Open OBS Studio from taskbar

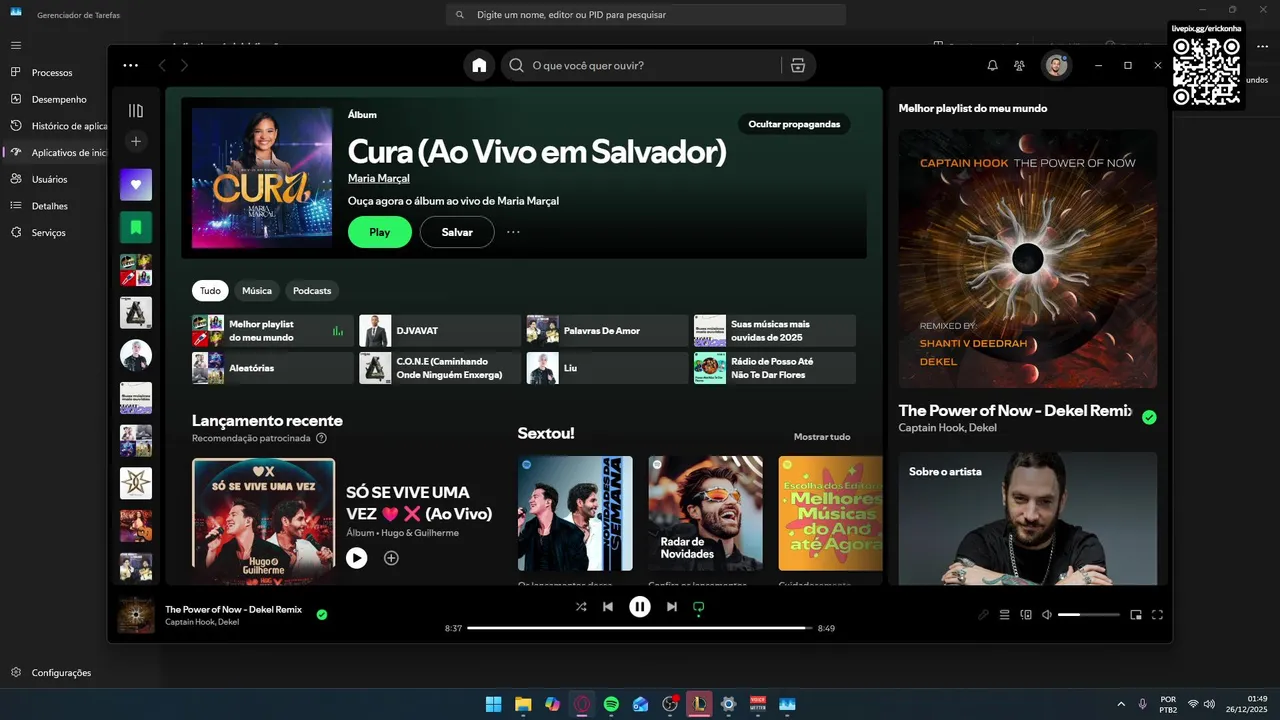670,704
